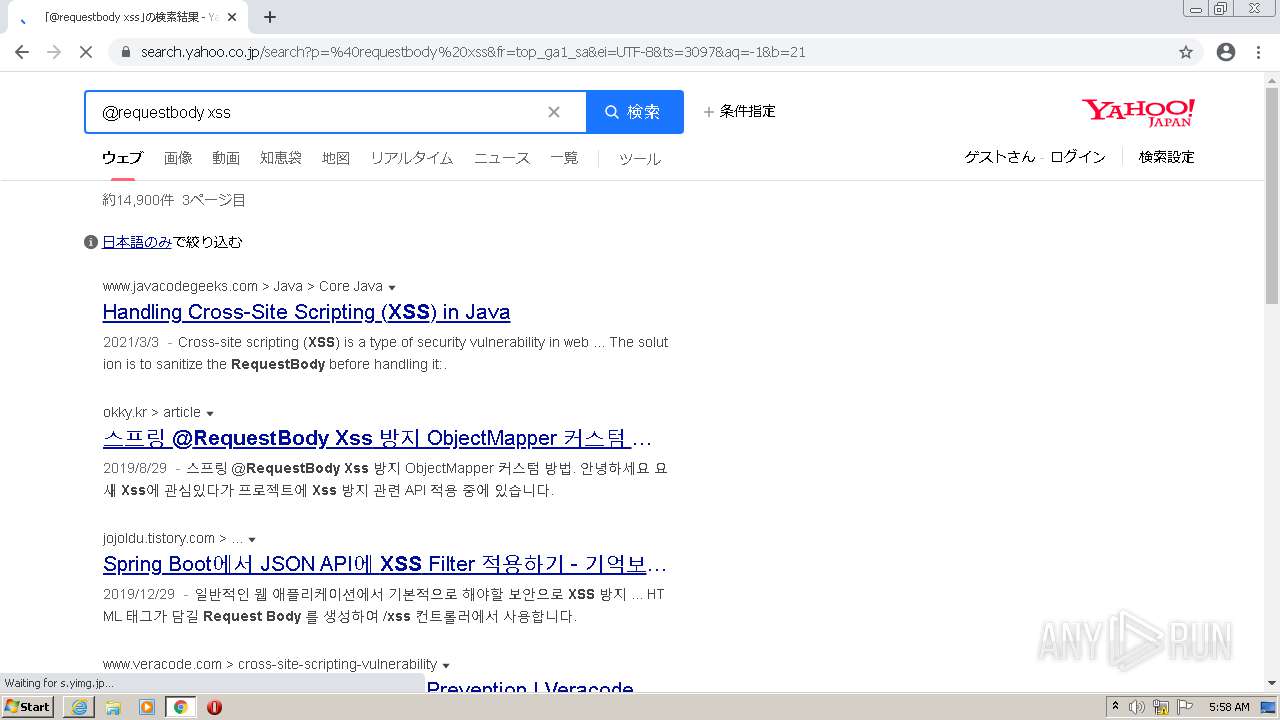Click the ゲストさん guest text
The width and height of the screenshot is (1280, 720).
(x=1000, y=157)
